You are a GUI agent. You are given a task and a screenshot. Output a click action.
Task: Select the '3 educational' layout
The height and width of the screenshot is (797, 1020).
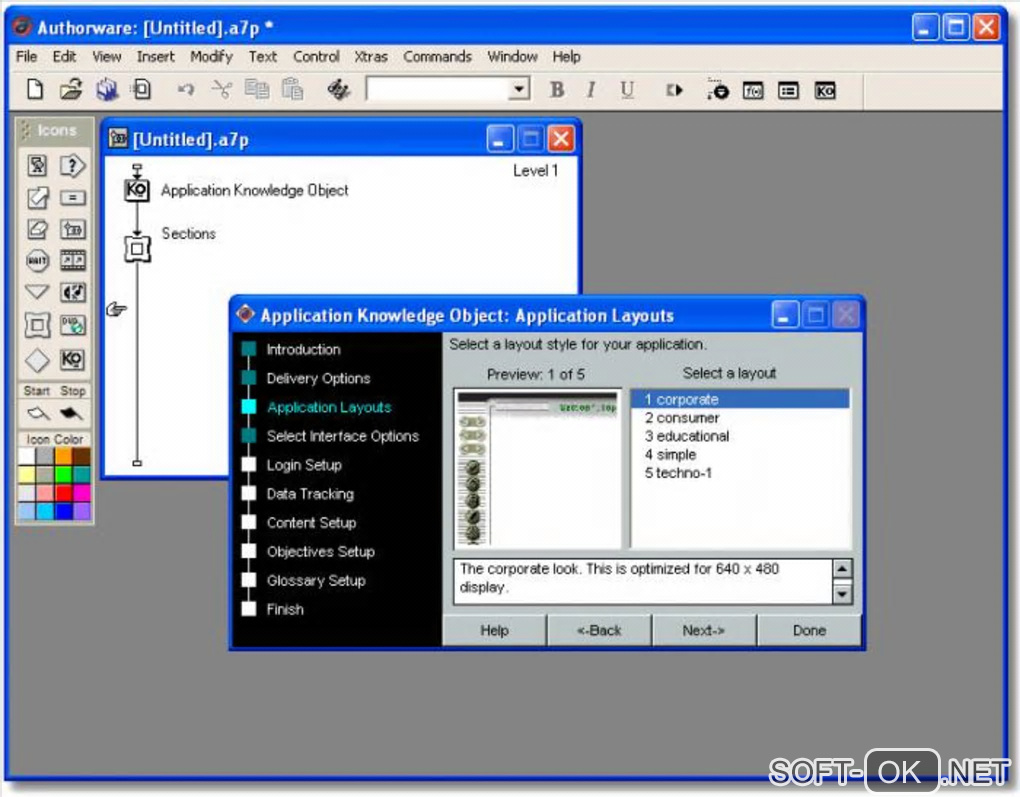(740, 436)
